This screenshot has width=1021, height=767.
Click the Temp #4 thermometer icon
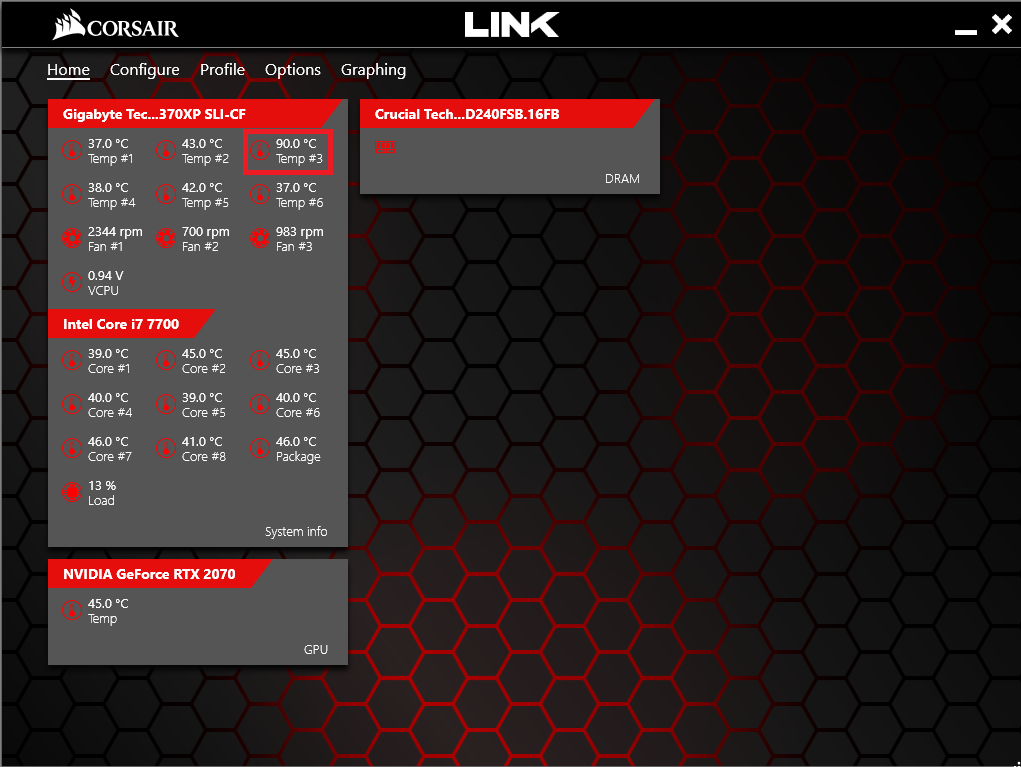tap(72, 195)
